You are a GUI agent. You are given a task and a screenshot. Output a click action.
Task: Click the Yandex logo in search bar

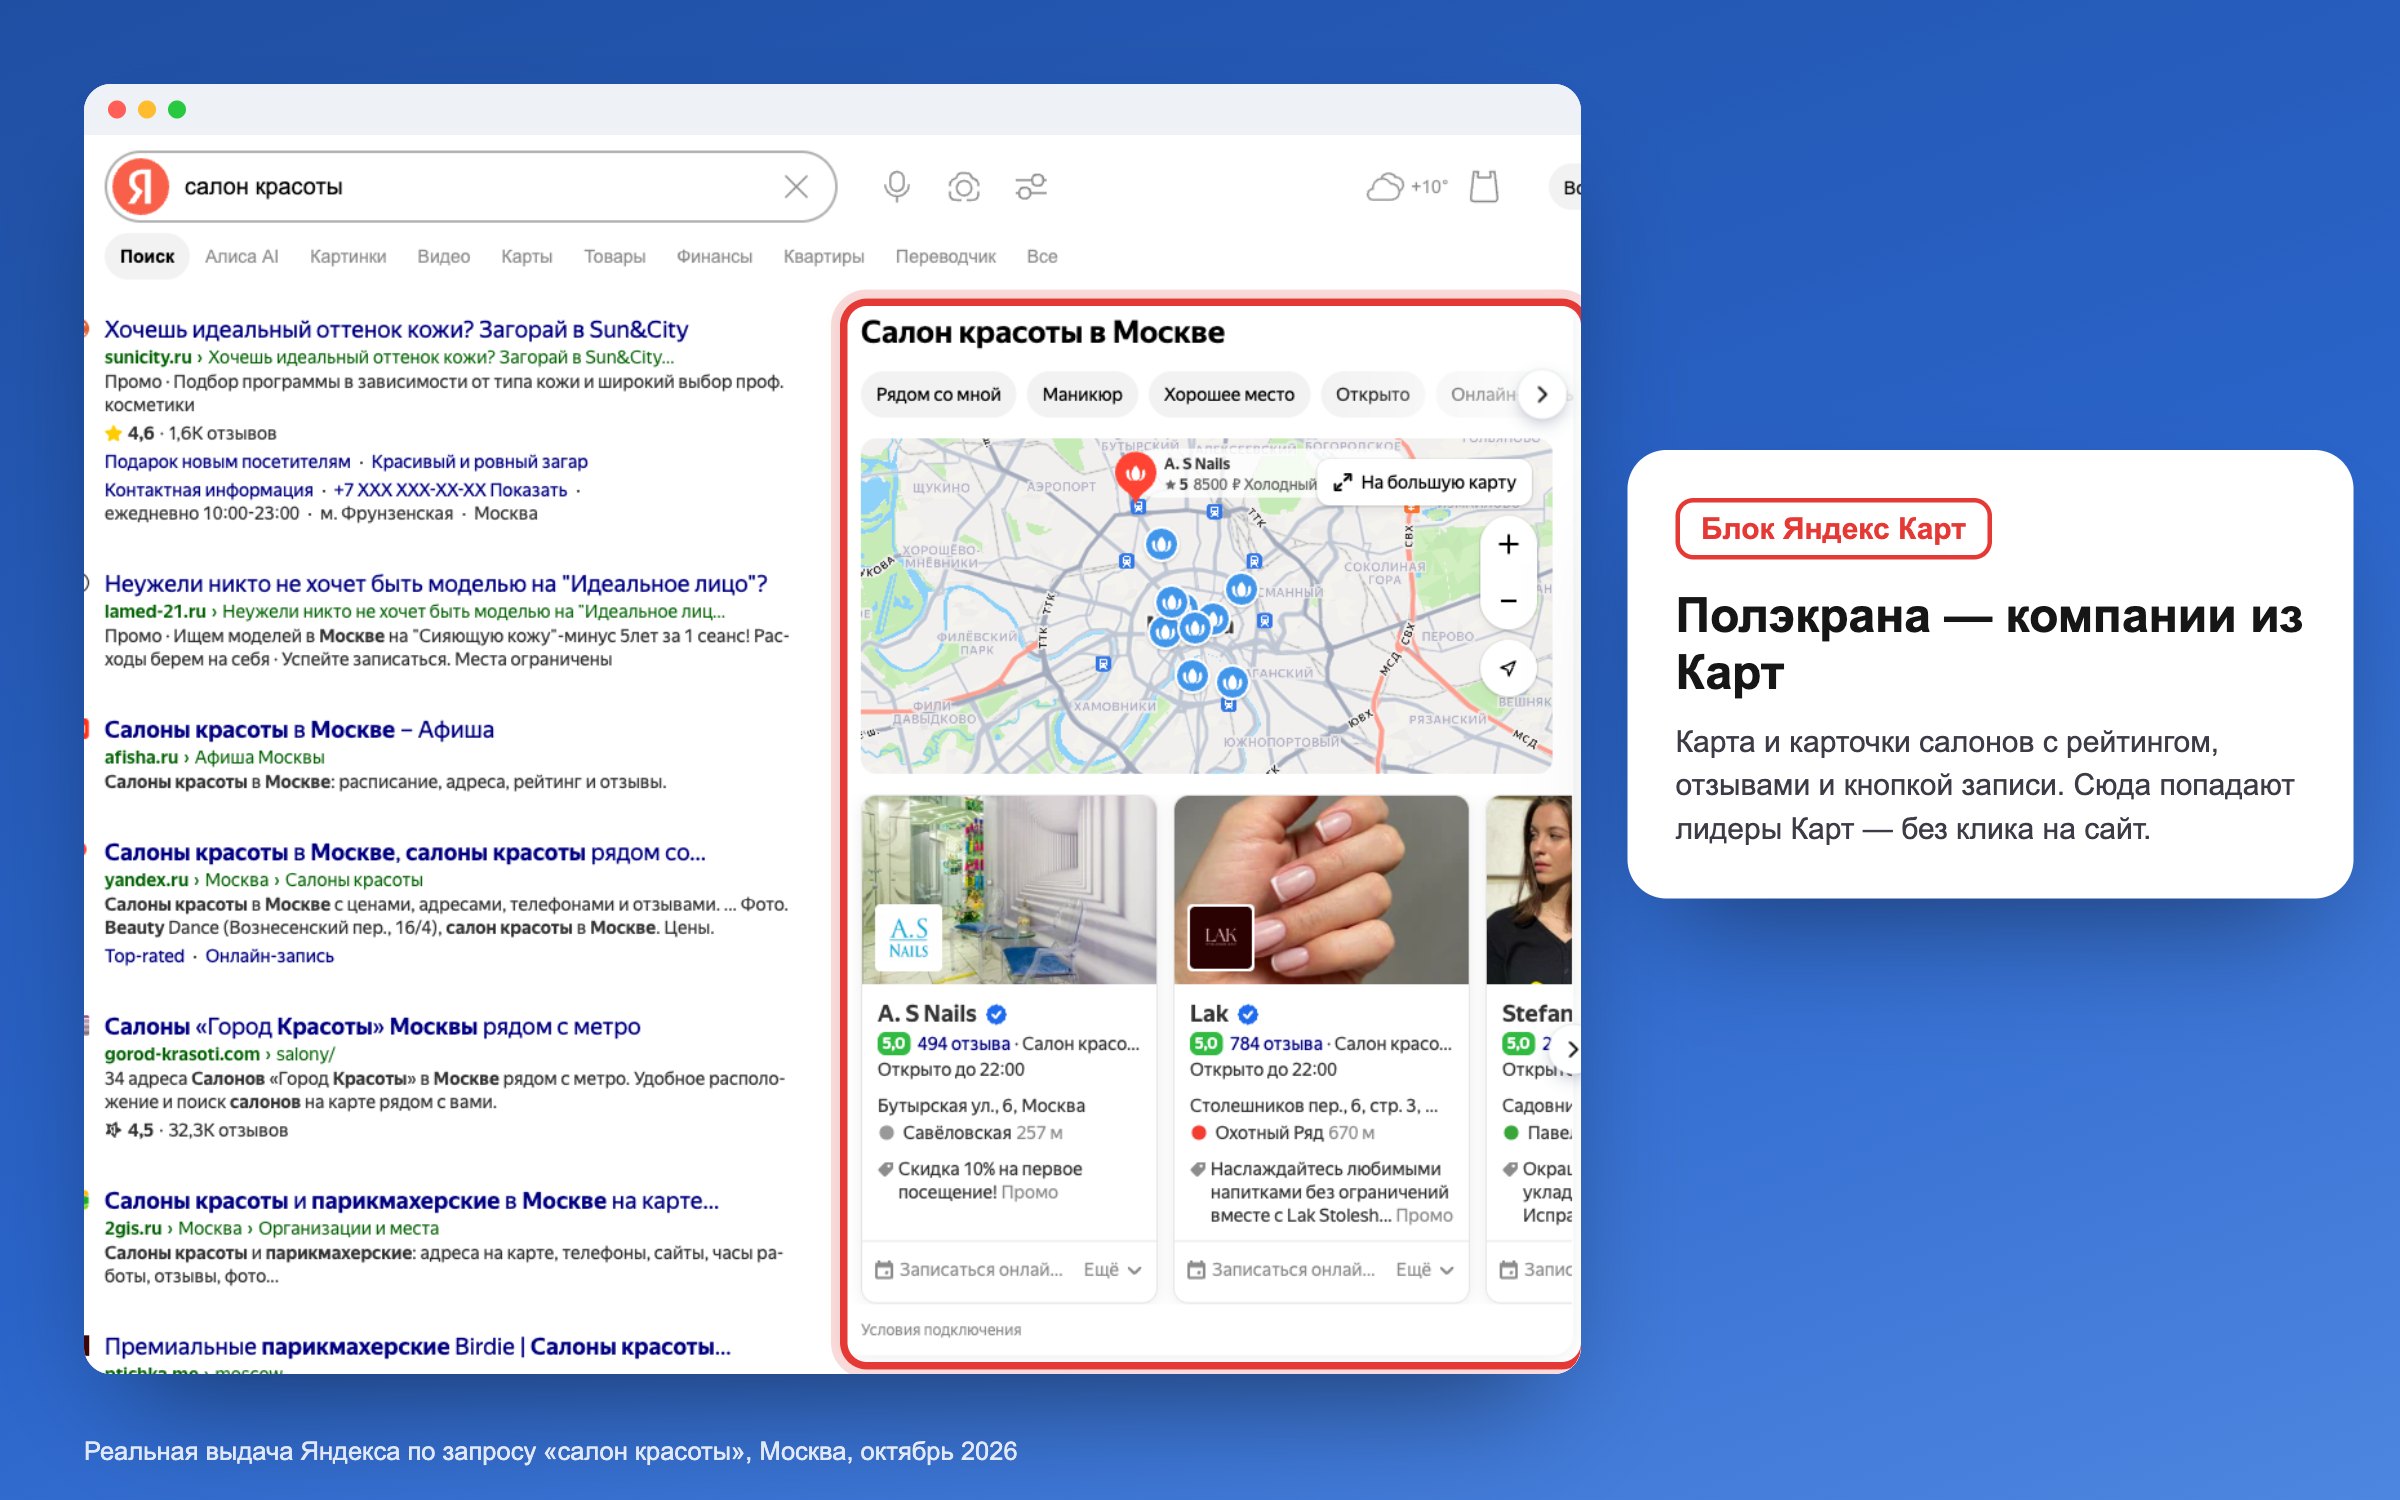pyautogui.click(x=140, y=187)
